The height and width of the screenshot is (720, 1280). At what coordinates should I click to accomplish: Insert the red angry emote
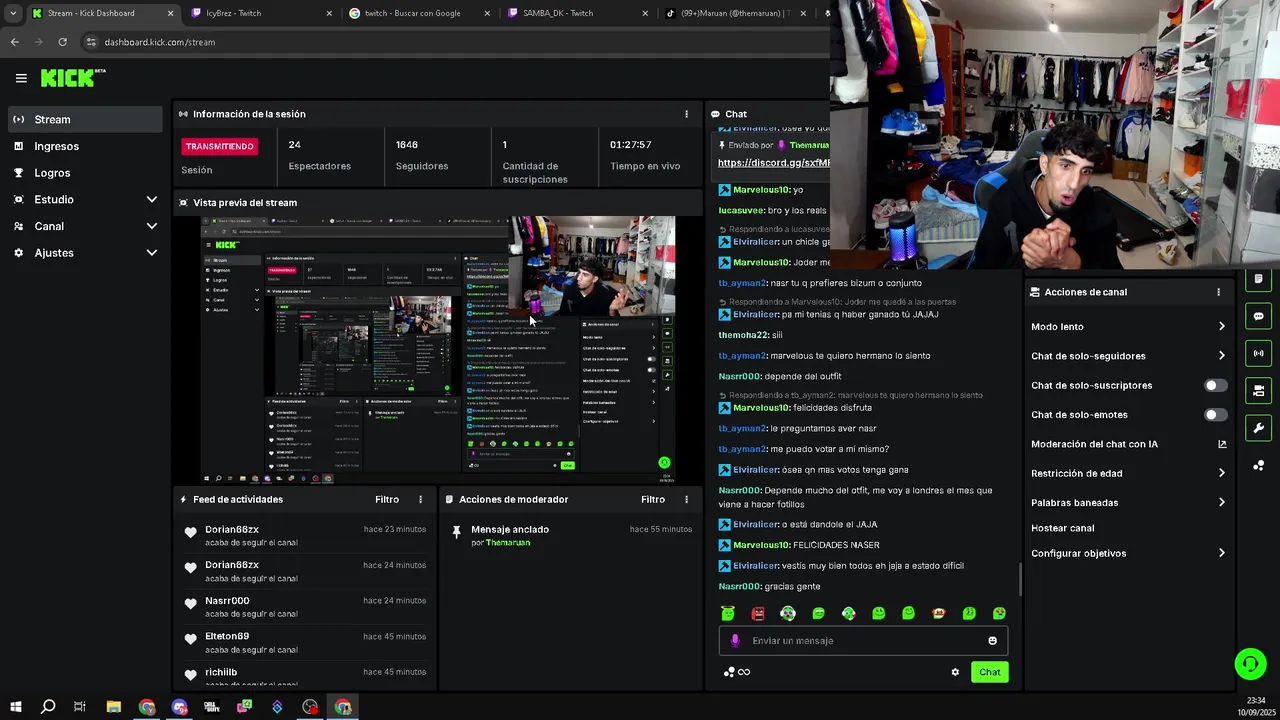(x=758, y=613)
